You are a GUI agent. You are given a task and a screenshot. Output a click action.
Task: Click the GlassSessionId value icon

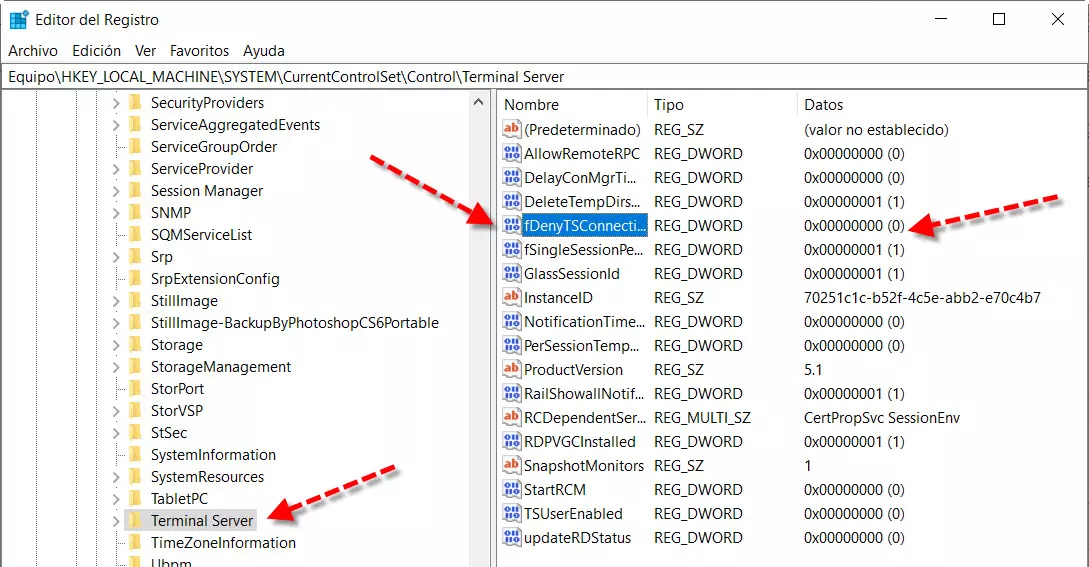tap(512, 273)
